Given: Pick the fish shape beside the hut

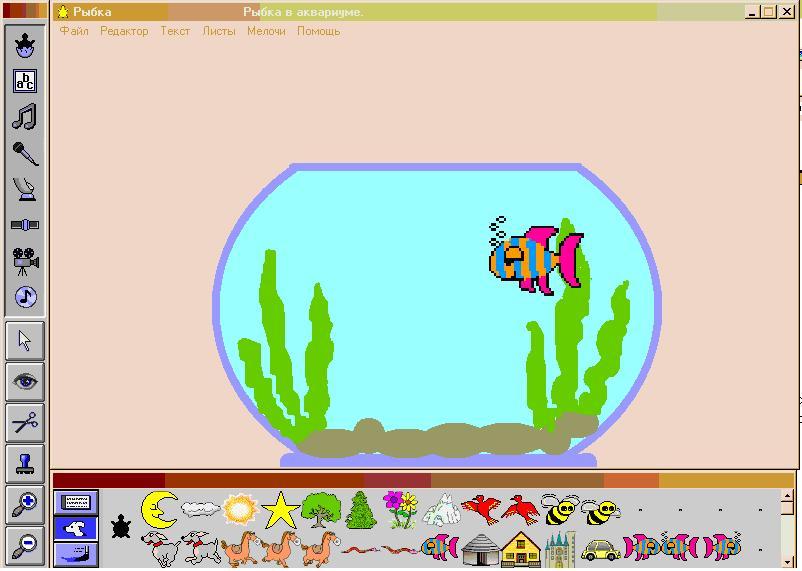Looking at the screenshot, I should [x=440, y=547].
